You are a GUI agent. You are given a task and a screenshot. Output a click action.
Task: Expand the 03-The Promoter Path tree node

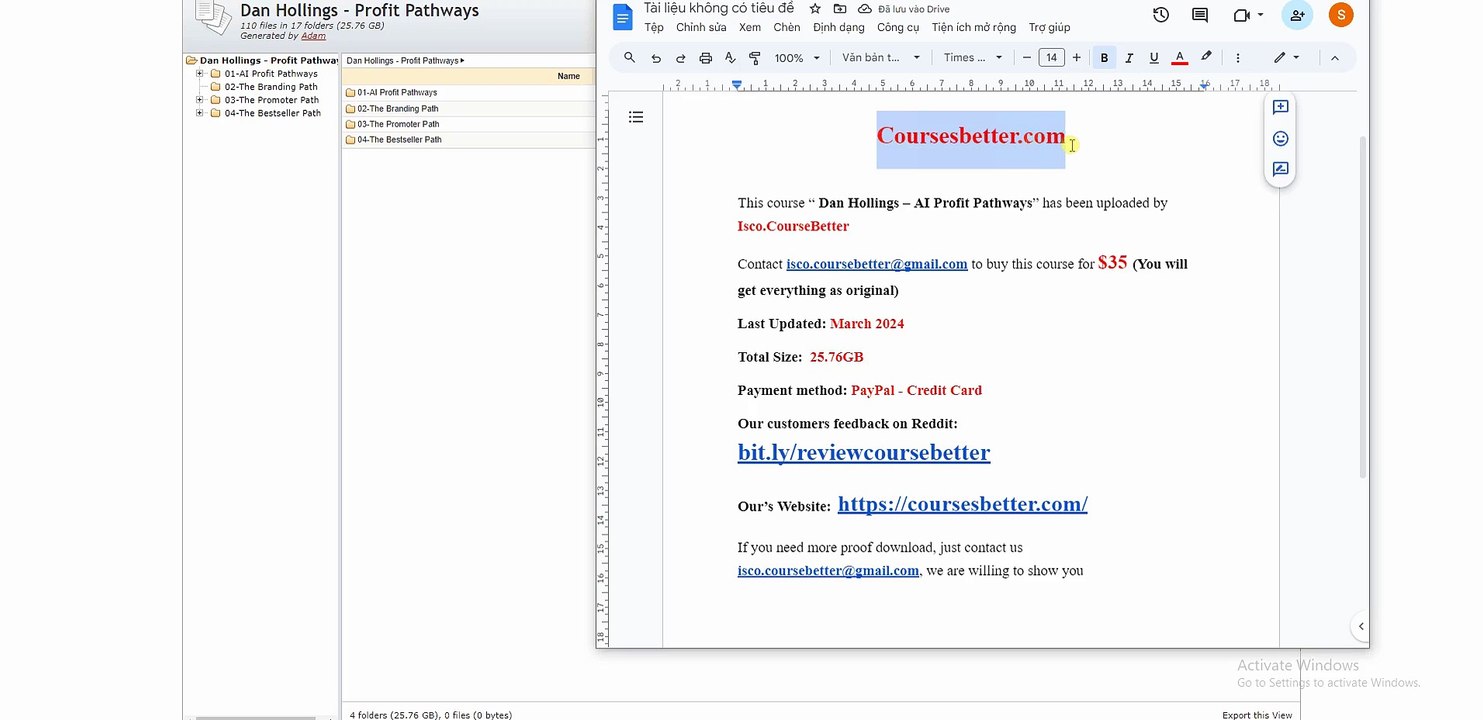tap(200, 100)
